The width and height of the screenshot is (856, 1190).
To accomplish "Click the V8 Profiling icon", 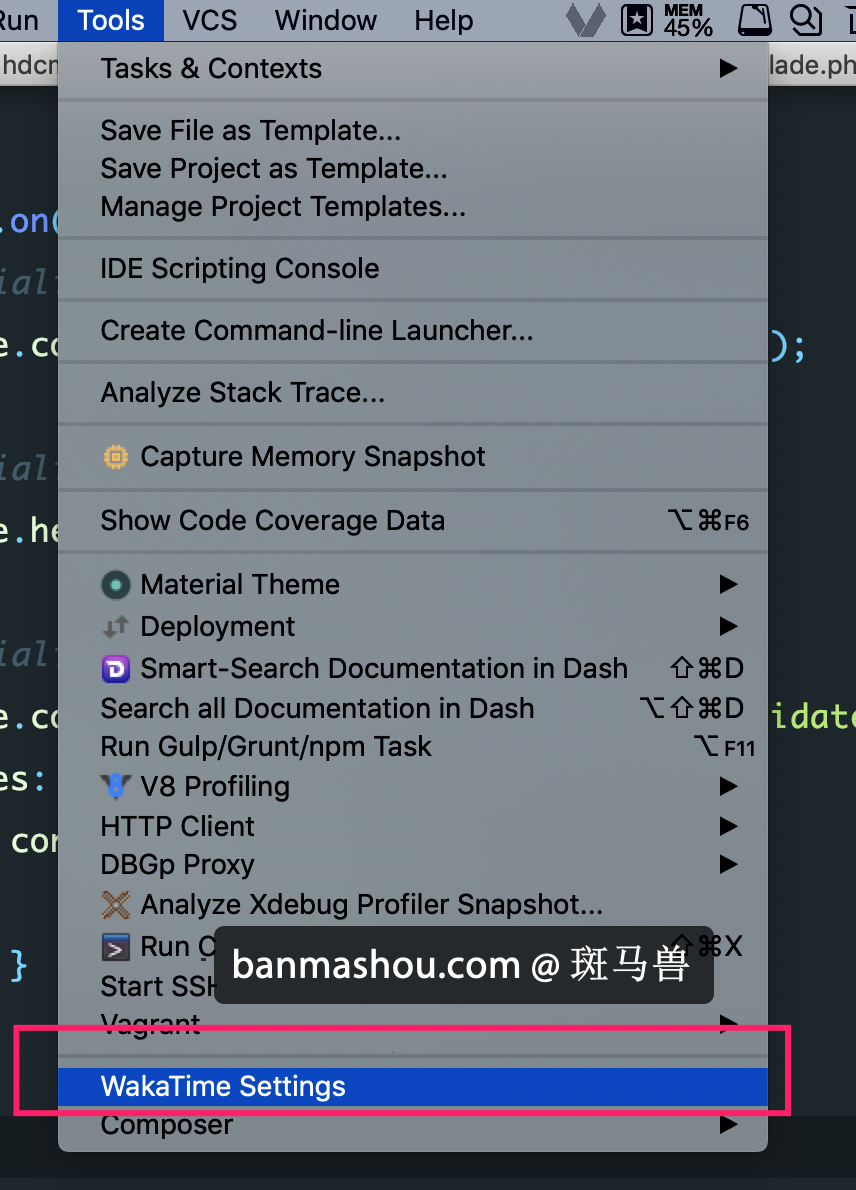I will point(115,786).
